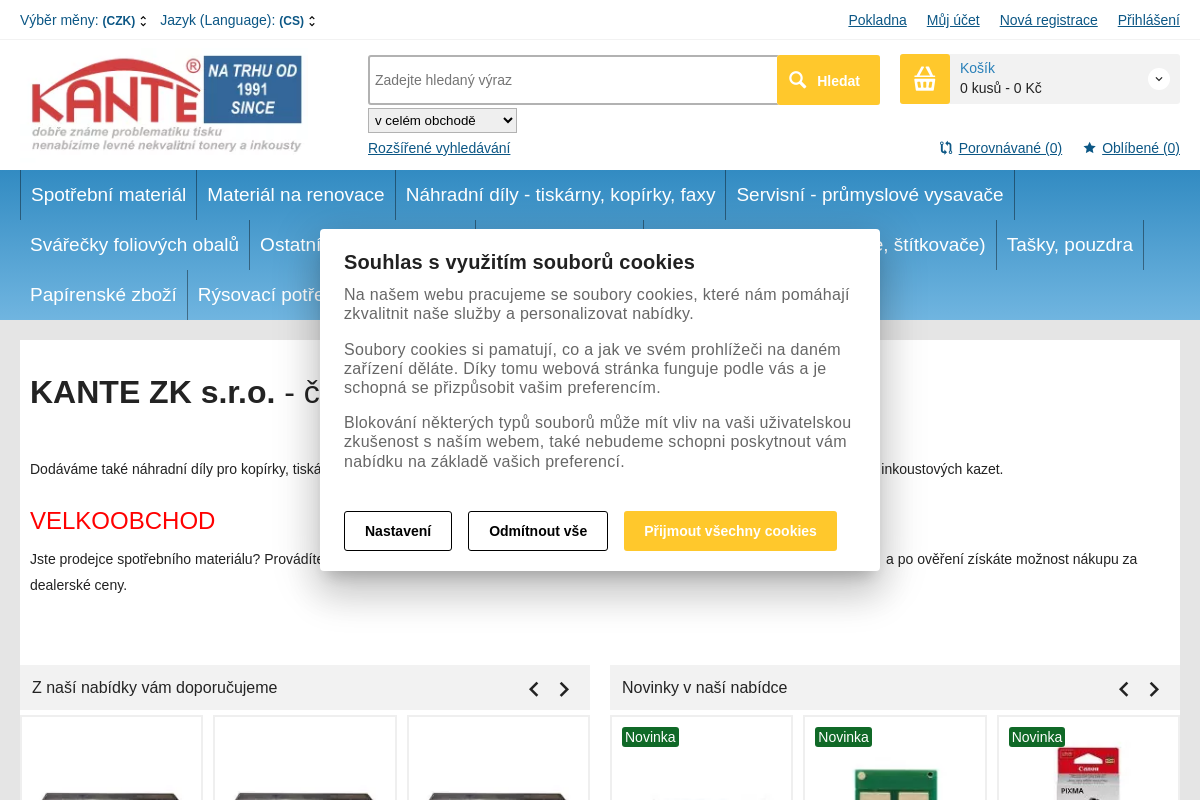Open Nová registrace link
Screen dimensions: 1200x800
coord(1048,20)
